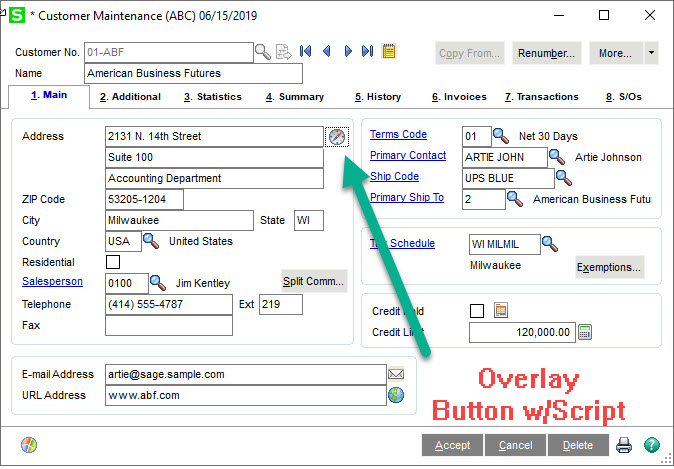
Task: Click the address field showing Suite 100
Action: click(214, 157)
